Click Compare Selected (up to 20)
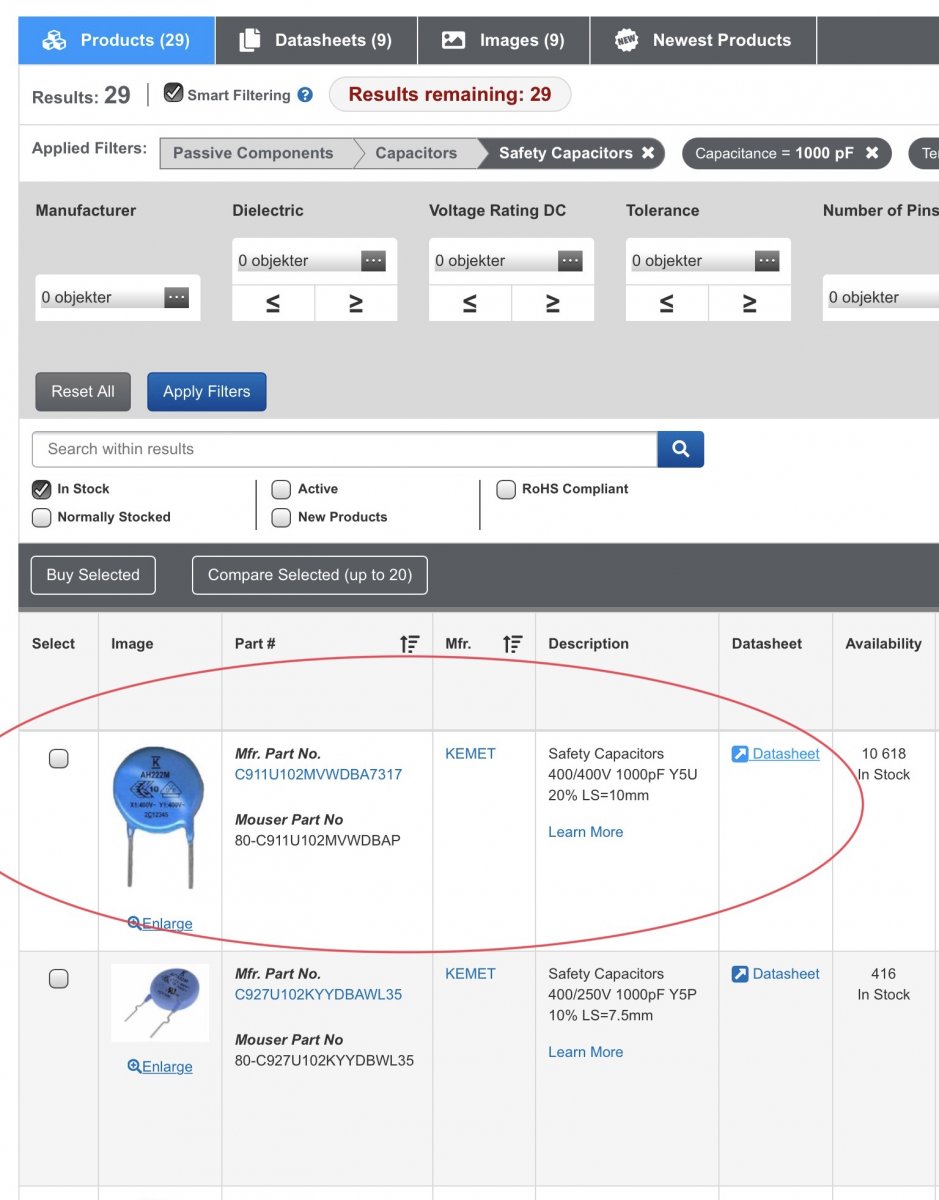 [x=310, y=575]
